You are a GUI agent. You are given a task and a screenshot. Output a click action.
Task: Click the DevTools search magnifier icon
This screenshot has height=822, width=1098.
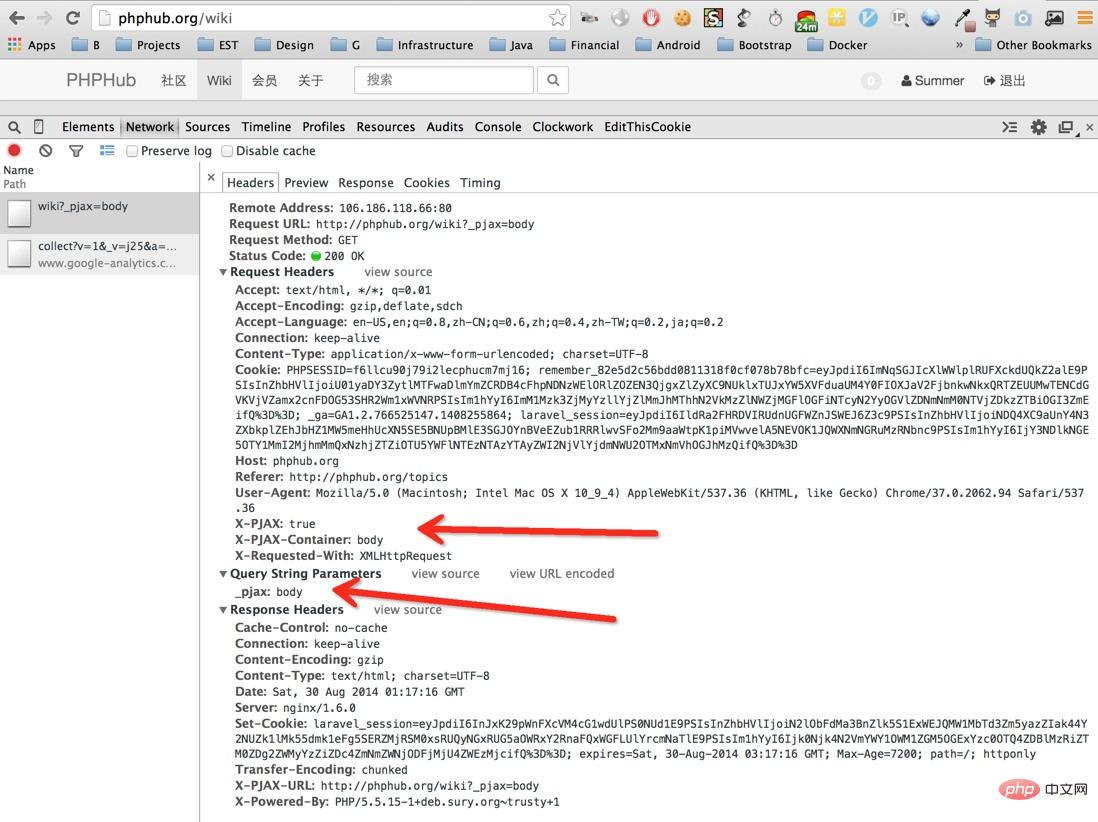tap(14, 127)
